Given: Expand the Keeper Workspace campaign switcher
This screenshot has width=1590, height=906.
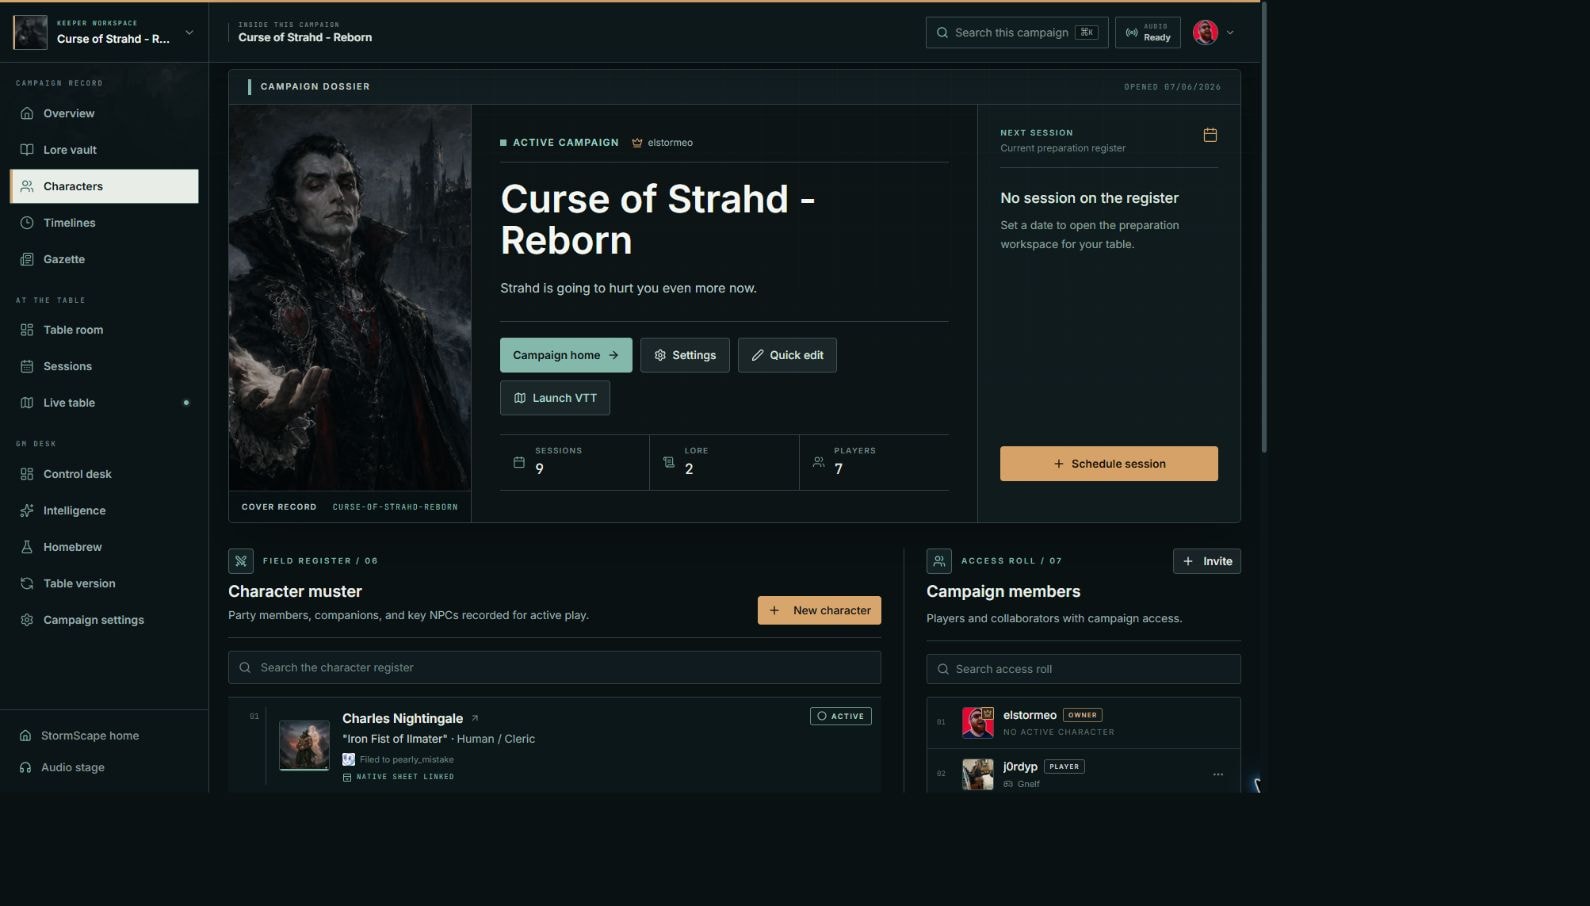Looking at the screenshot, I should pyautogui.click(x=189, y=32).
